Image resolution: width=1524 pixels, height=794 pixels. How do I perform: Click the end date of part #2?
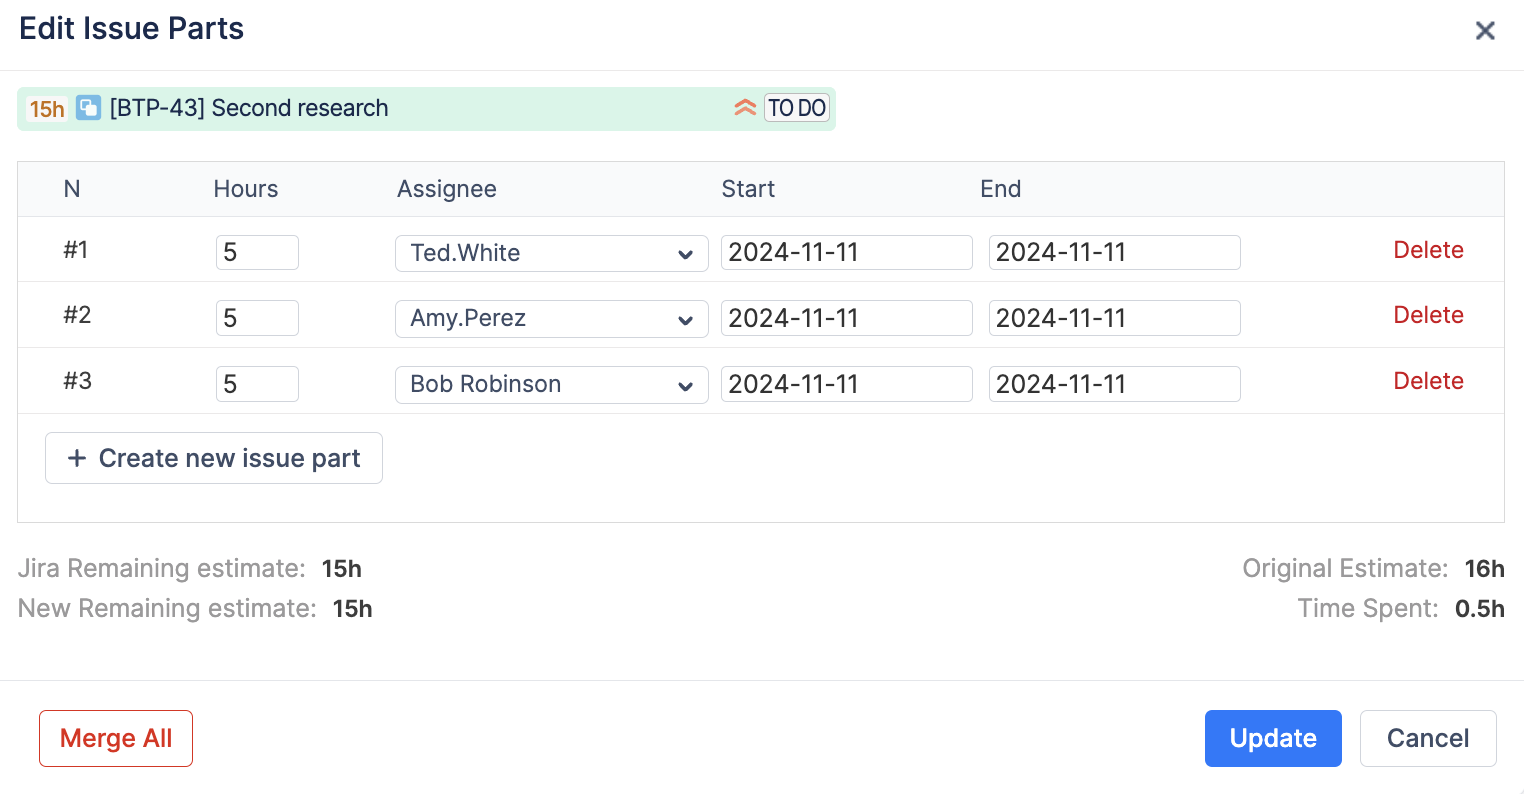click(x=1114, y=319)
